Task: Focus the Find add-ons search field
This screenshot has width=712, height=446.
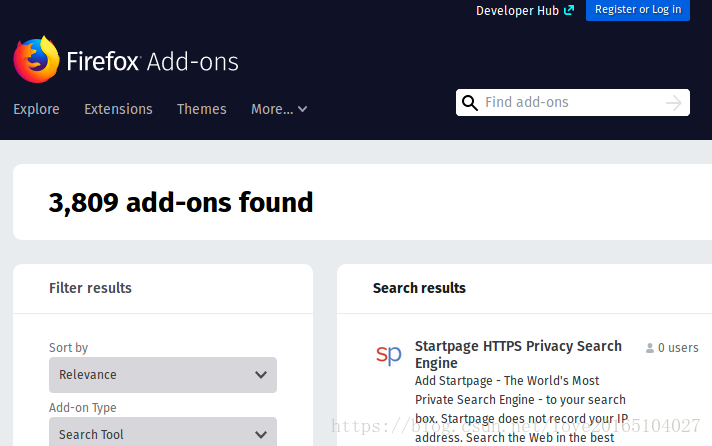Action: tap(573, 103)
